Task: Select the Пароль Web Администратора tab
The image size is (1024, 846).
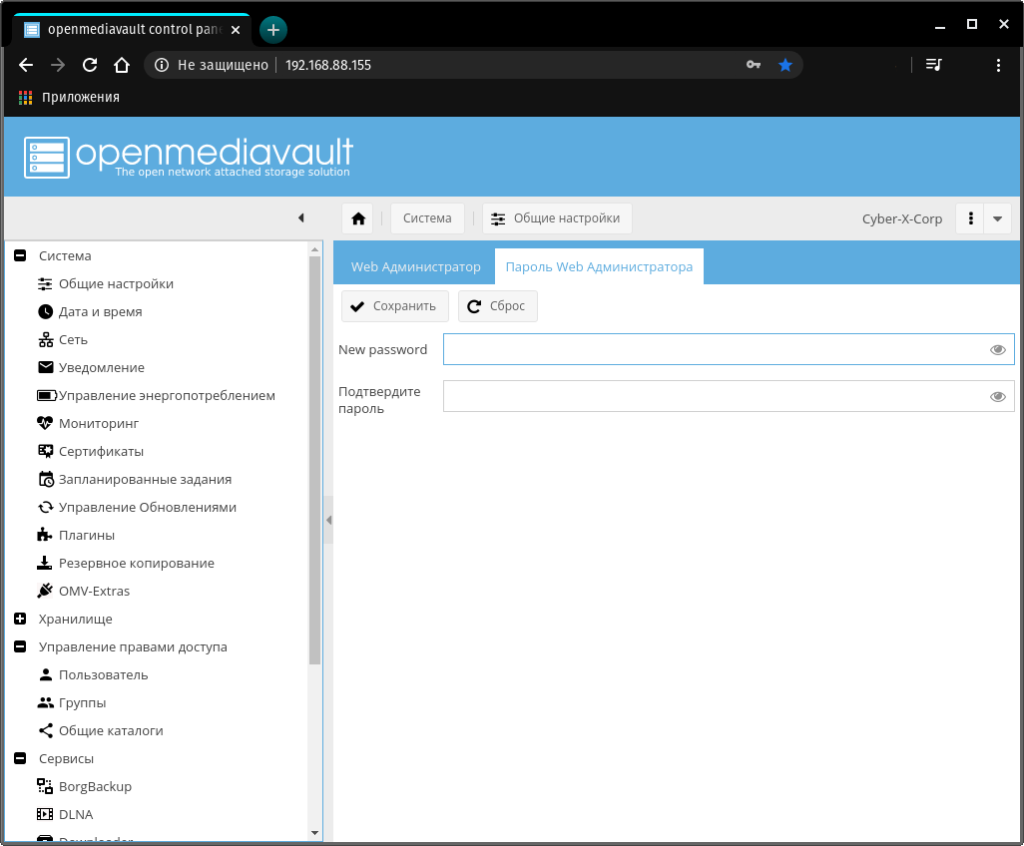Action: click(x=598, y=267)
